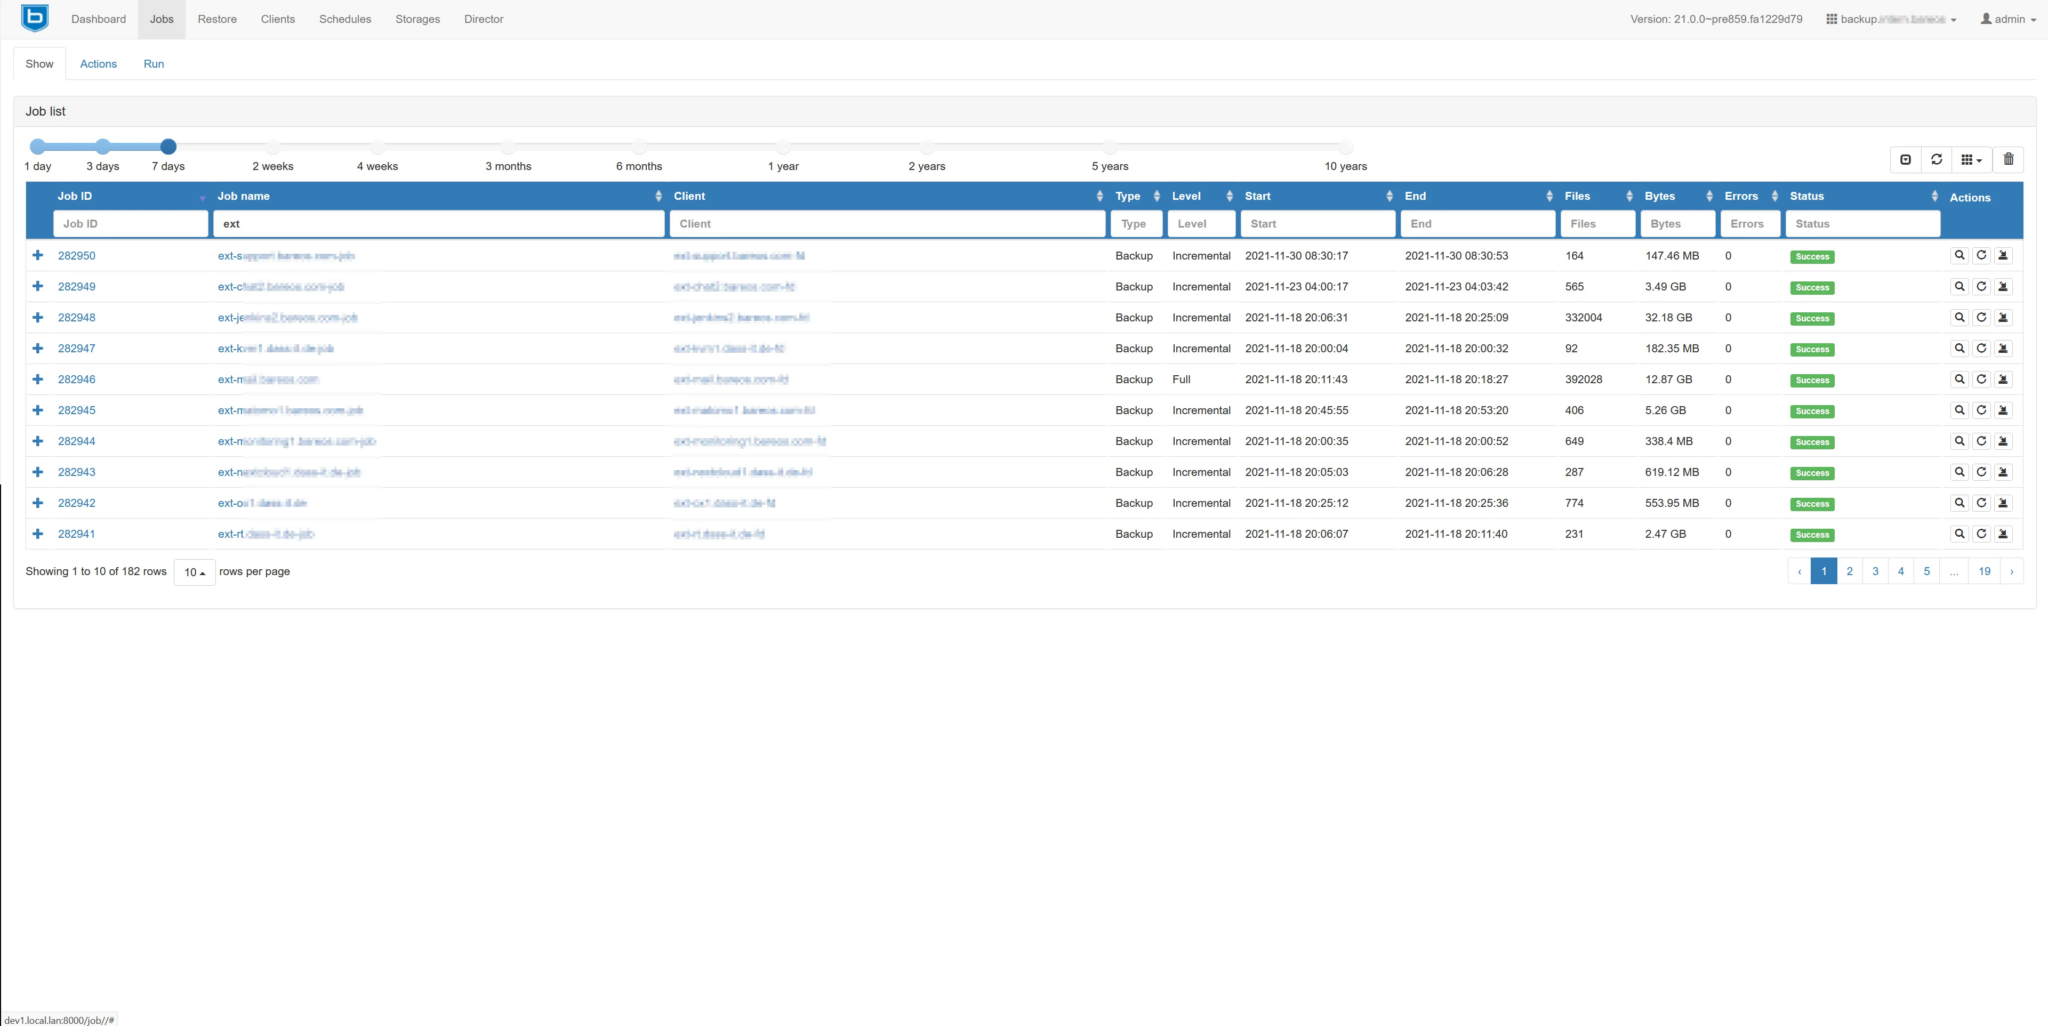Click magnifier icon for job 282946
The width and height of the screenshot is (2048, 1026).
[1959, 380]
